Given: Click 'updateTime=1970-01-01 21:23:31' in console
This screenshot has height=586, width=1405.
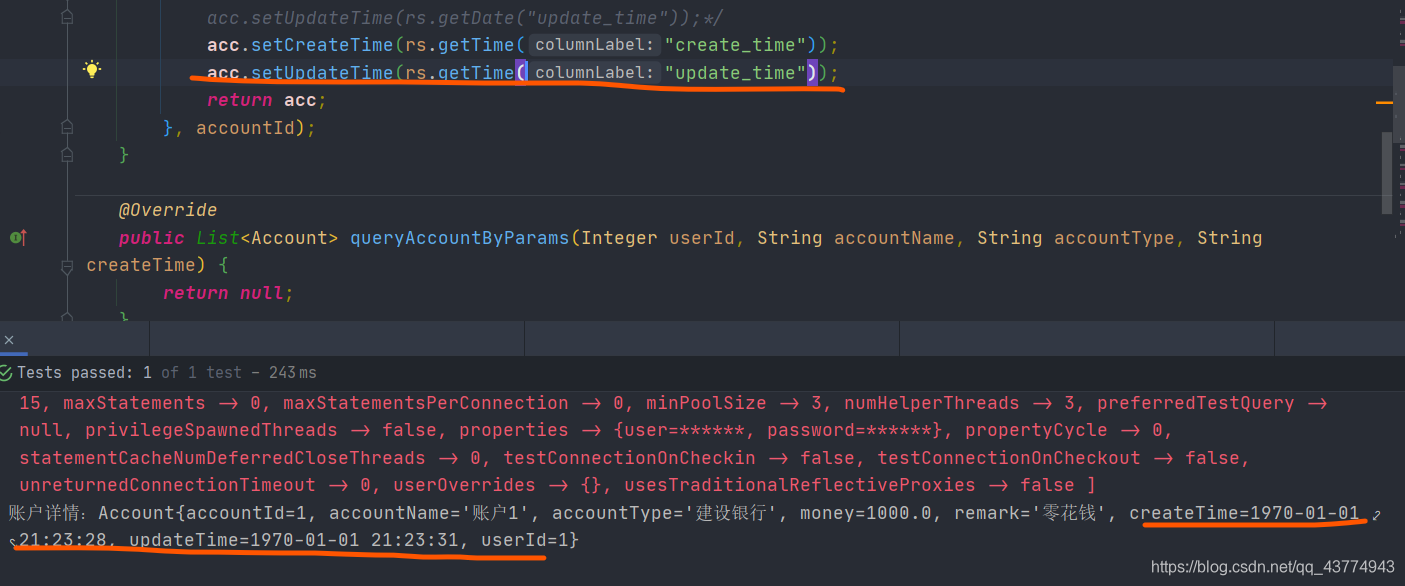Looking at the screenshot, I should coord(295,540).
